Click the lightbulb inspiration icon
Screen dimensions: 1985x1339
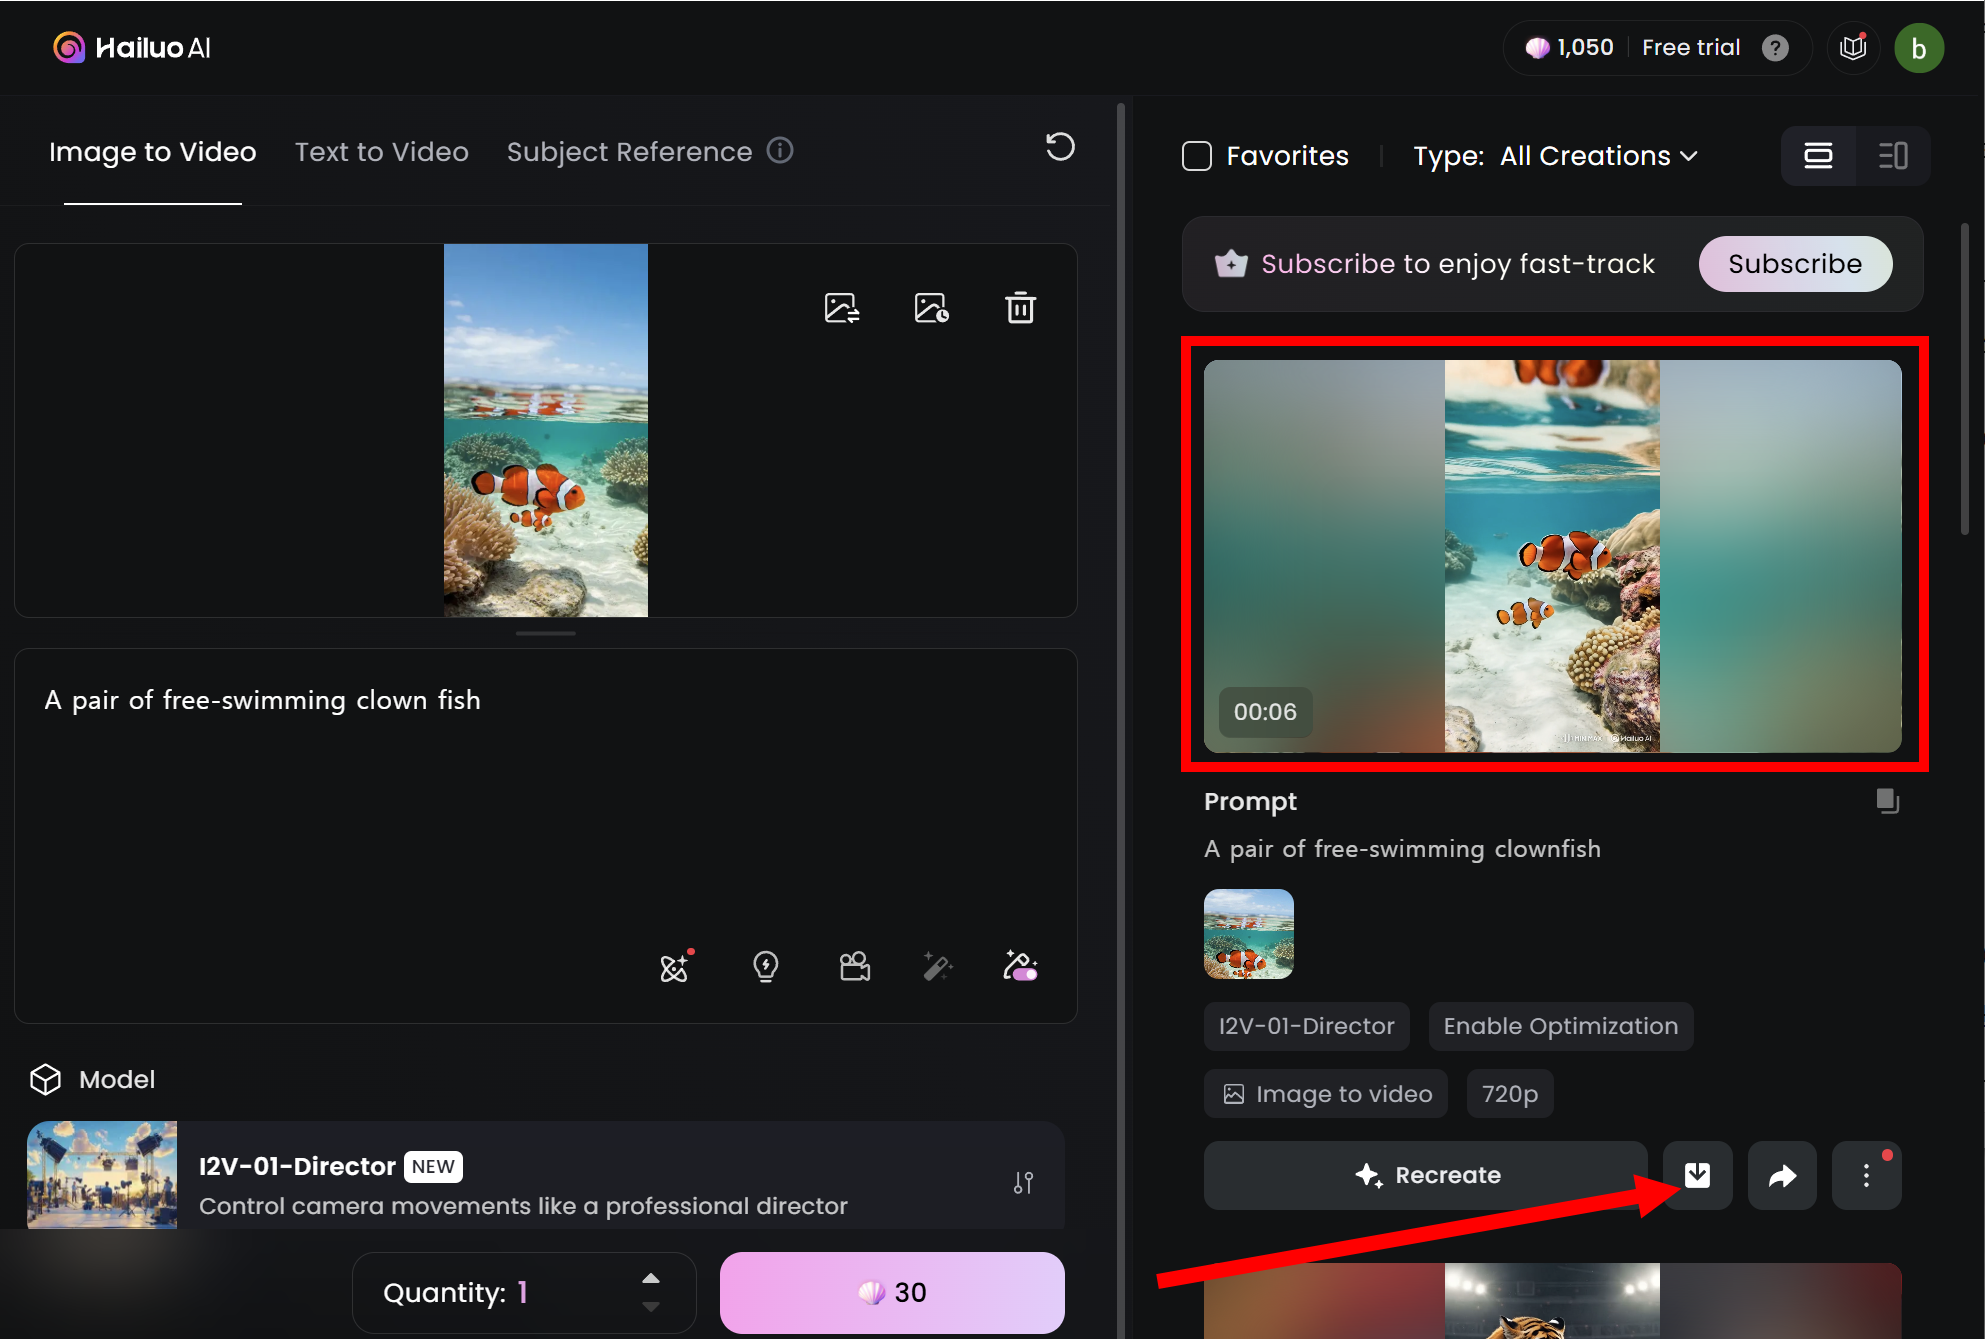(765, 966)
